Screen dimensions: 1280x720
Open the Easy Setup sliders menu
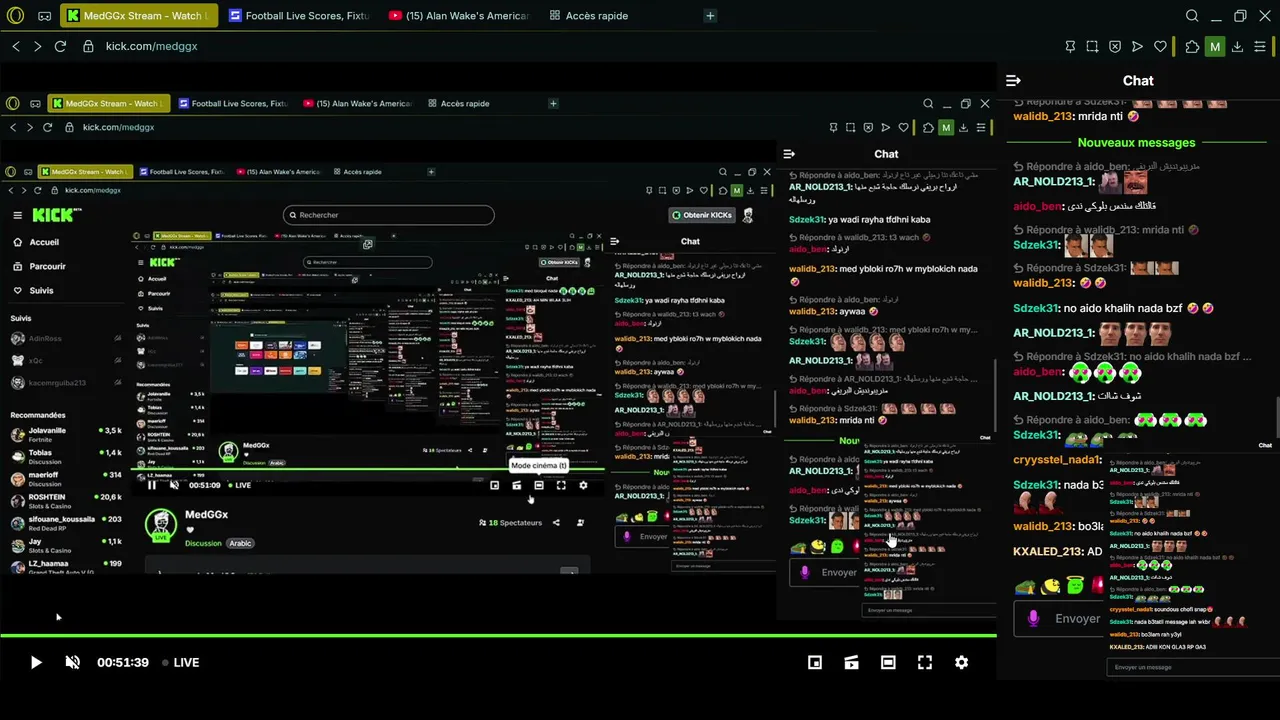click(x=1260, y=46)
